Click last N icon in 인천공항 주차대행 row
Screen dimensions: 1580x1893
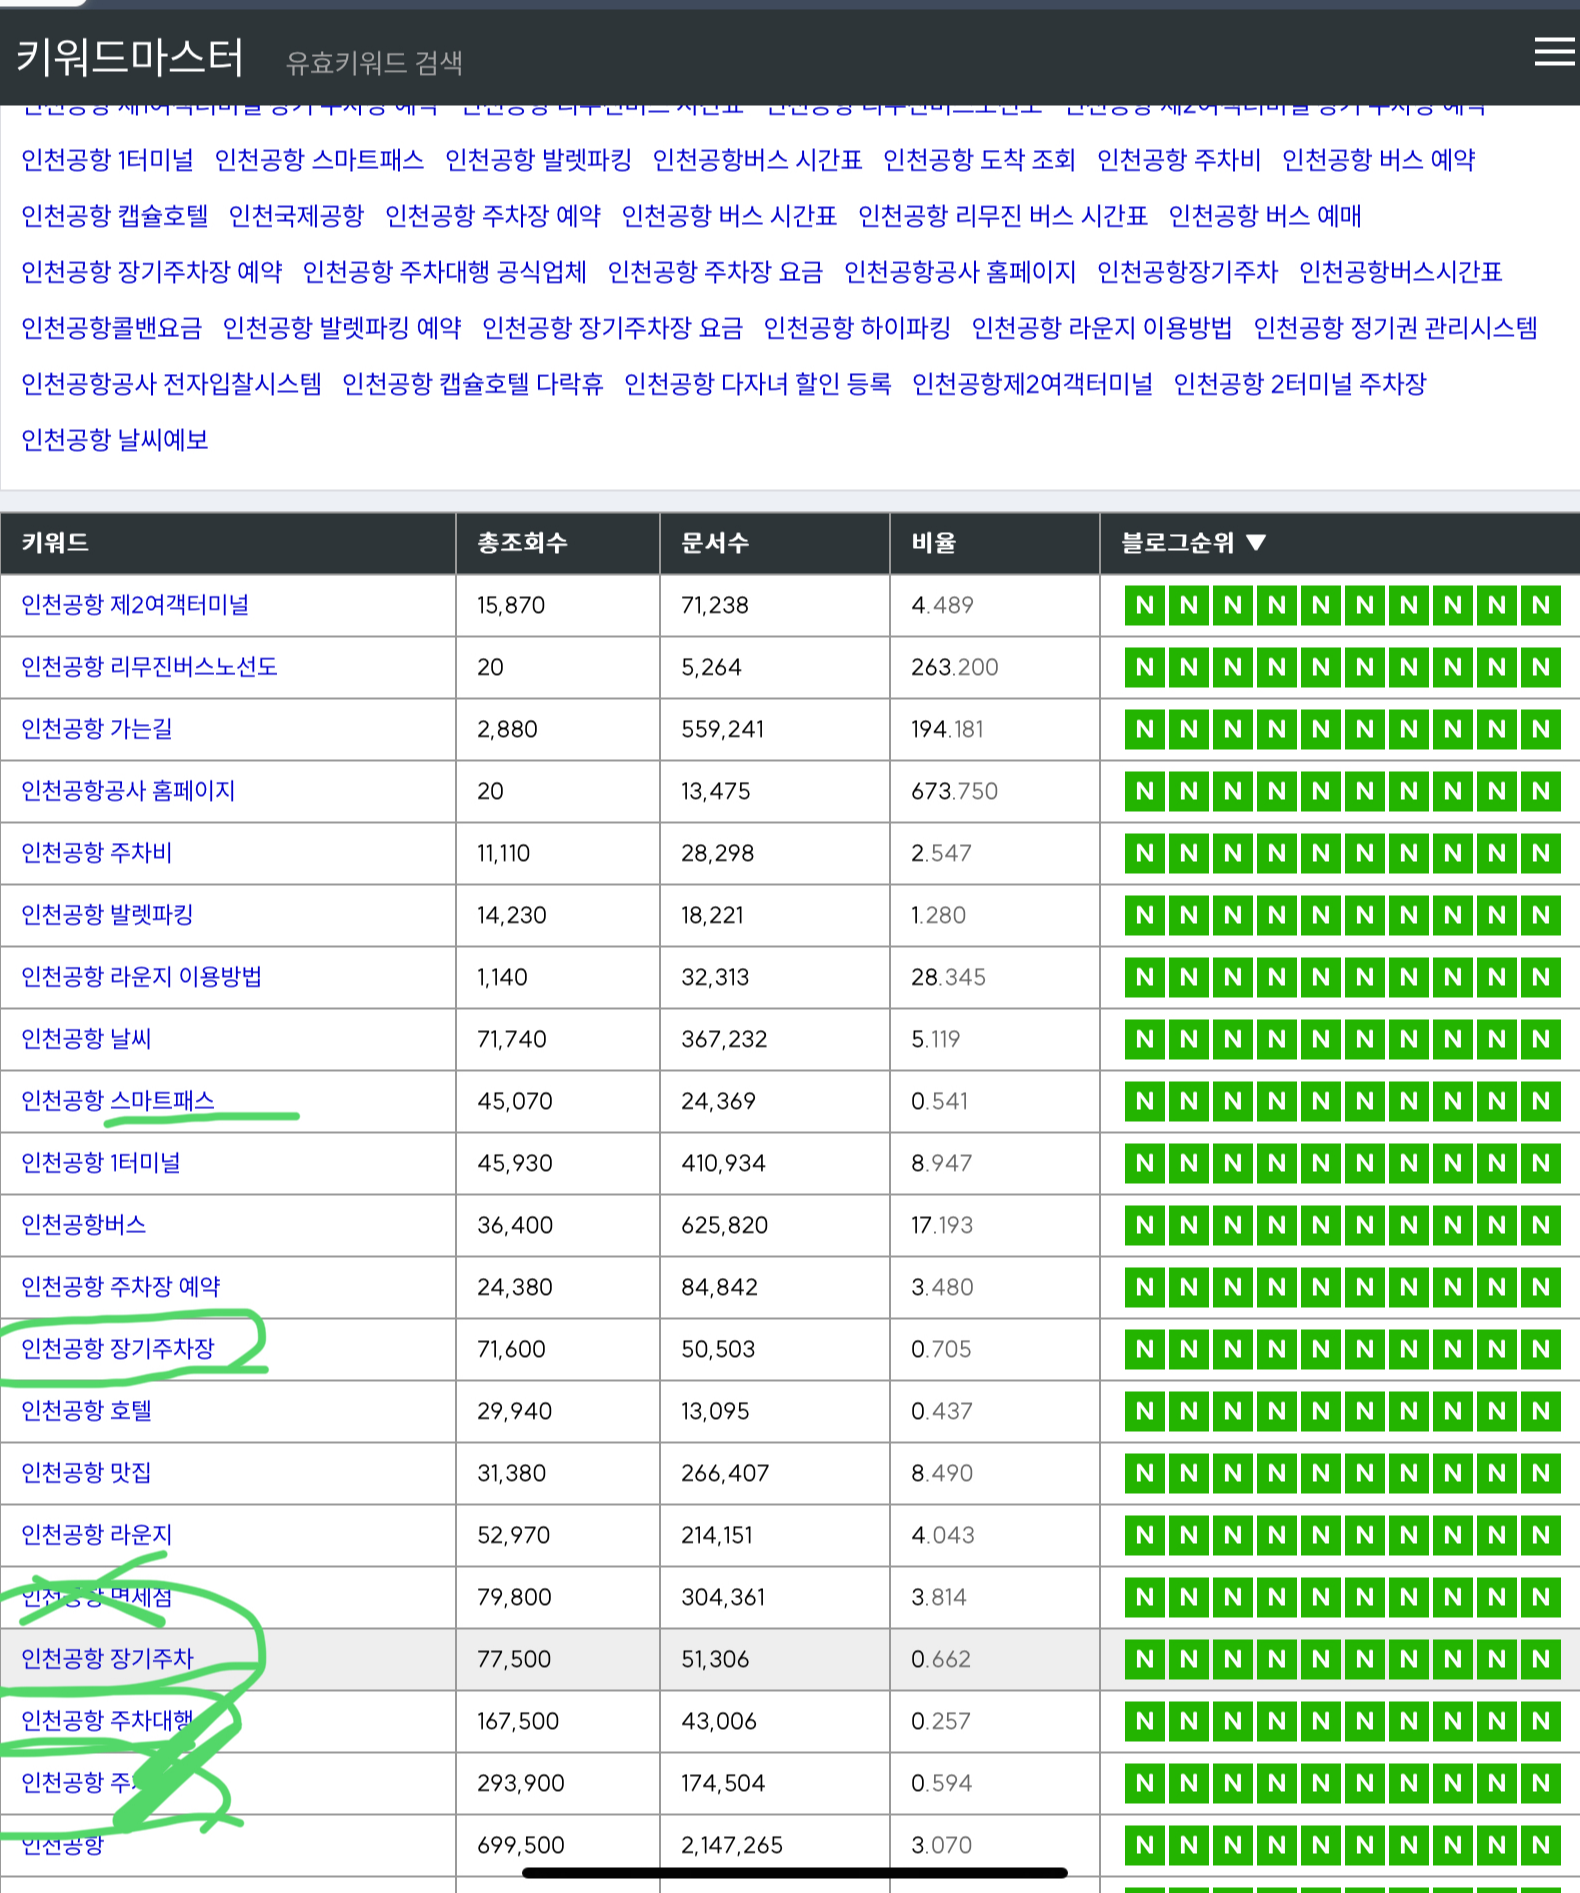click(x=1541, y=1721)
